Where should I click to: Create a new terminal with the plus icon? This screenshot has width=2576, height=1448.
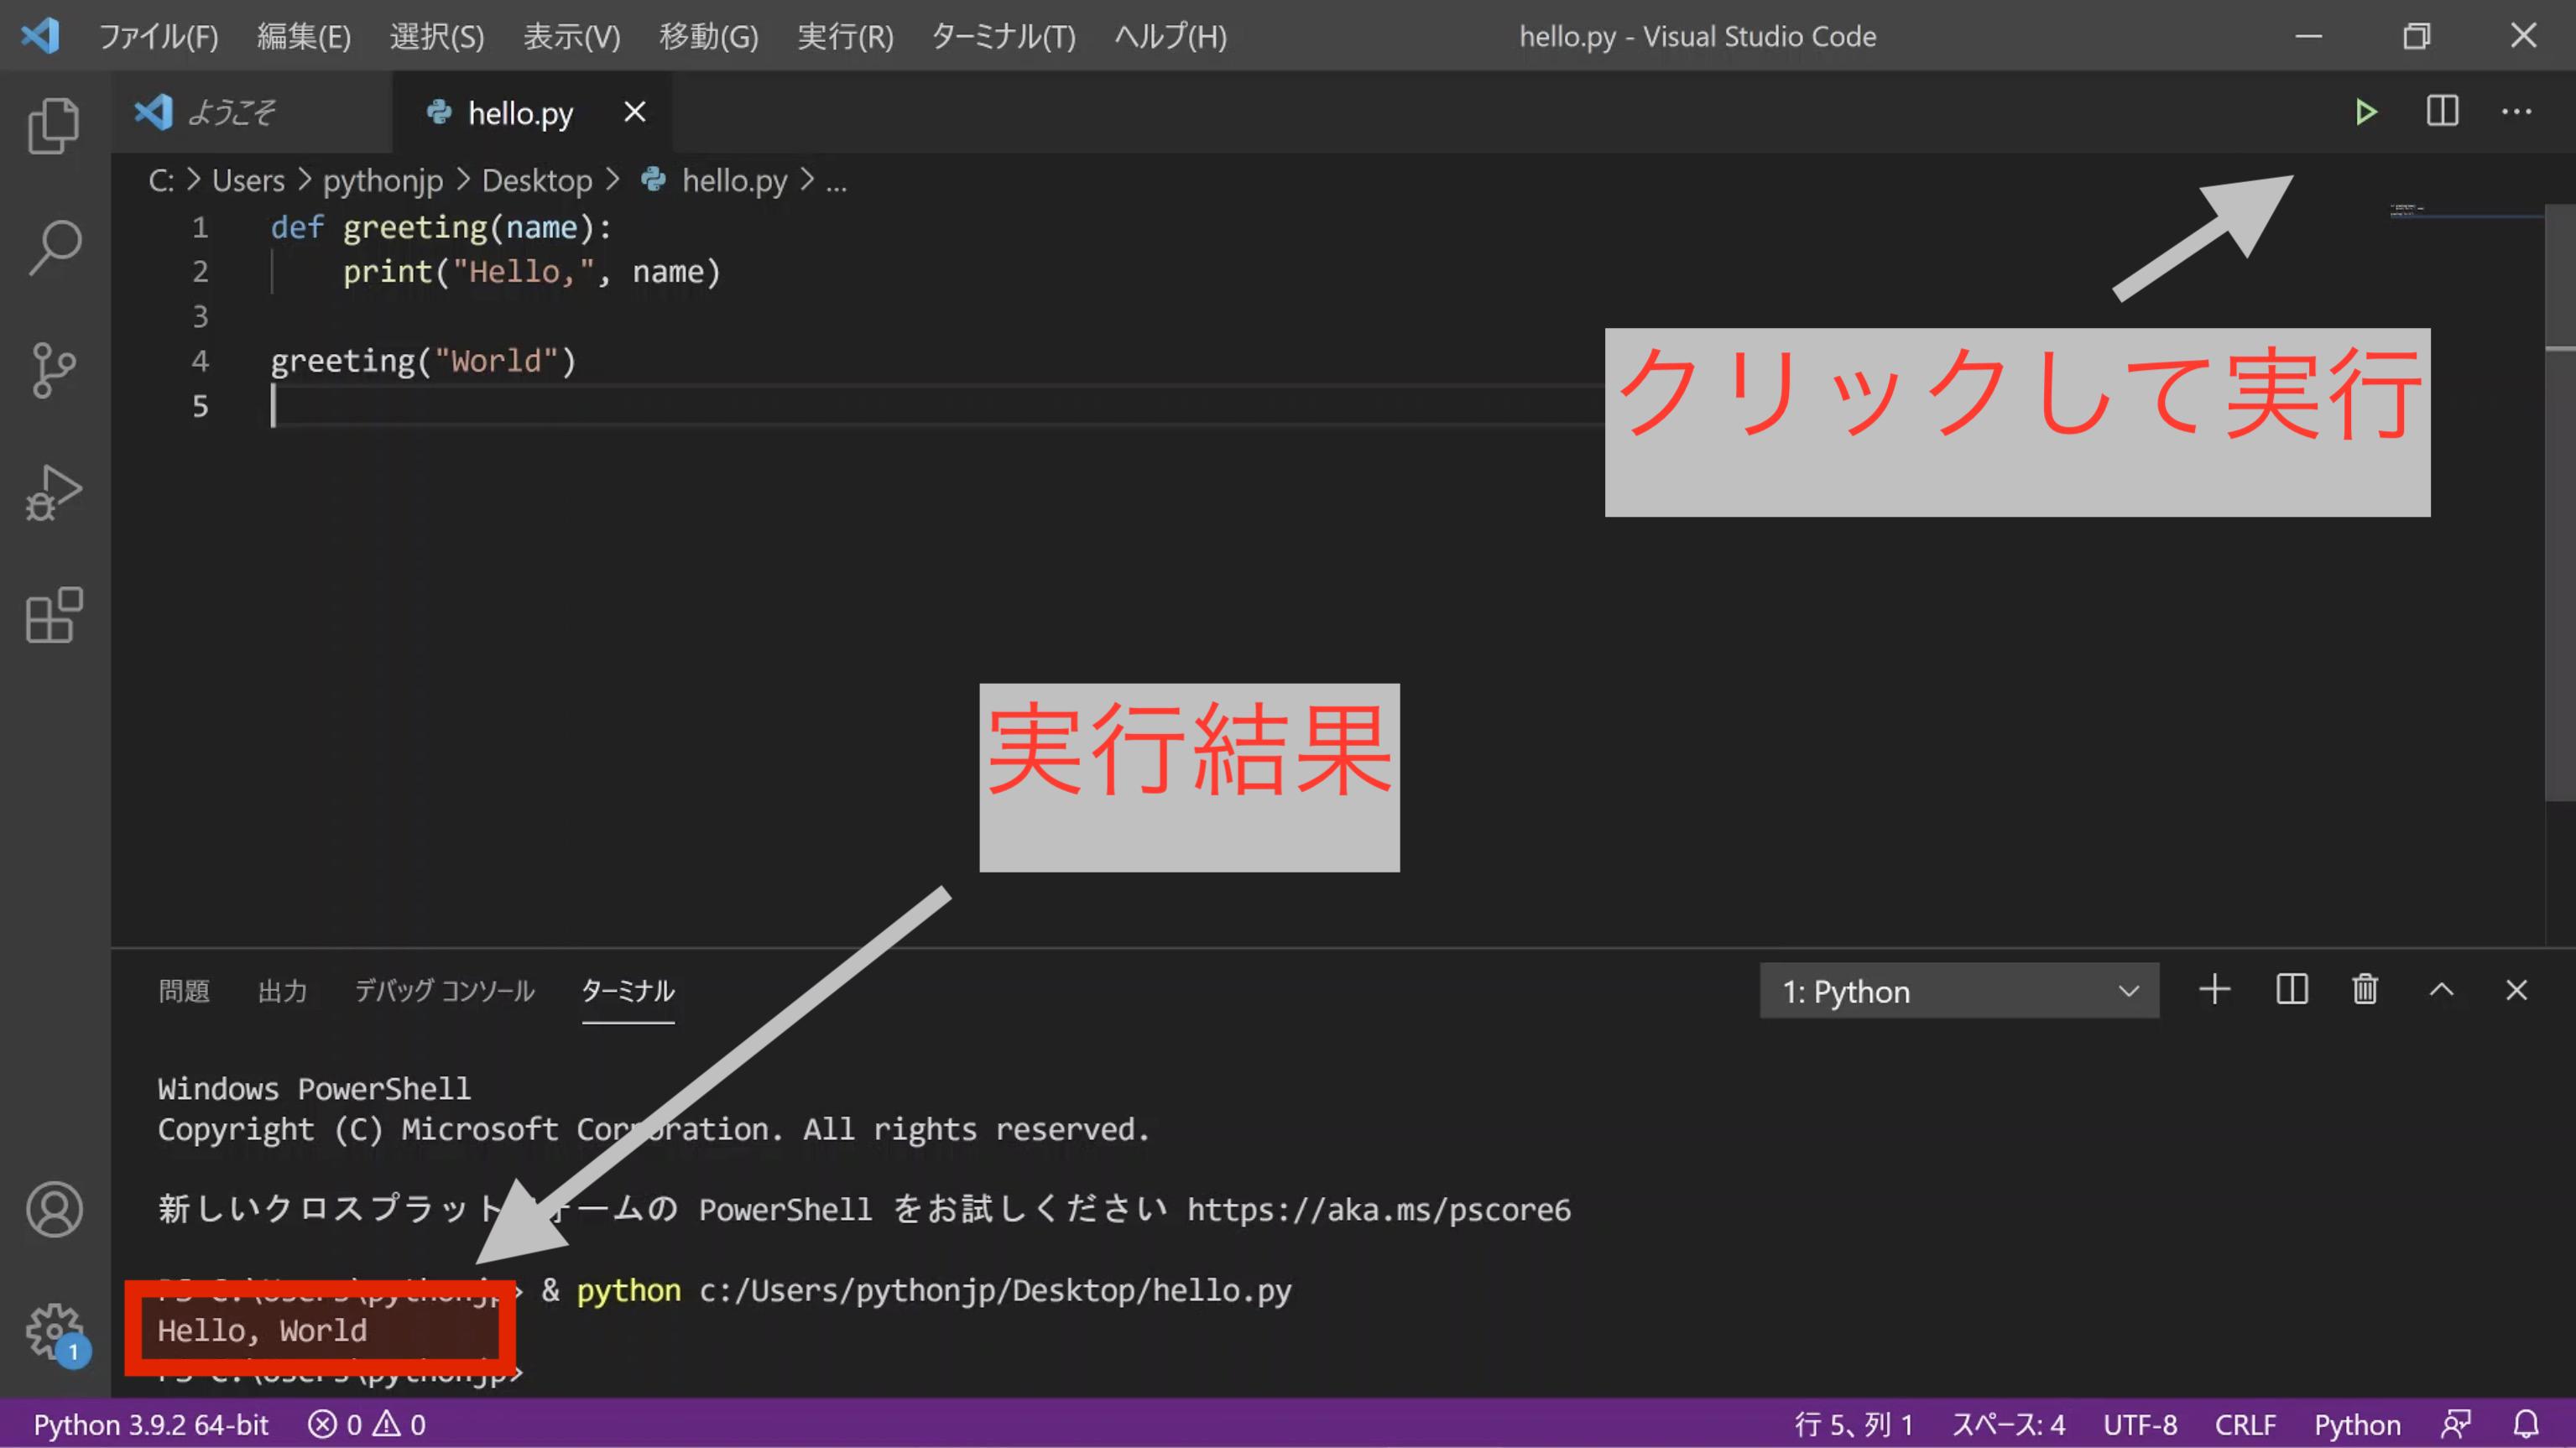point(2214,990)
